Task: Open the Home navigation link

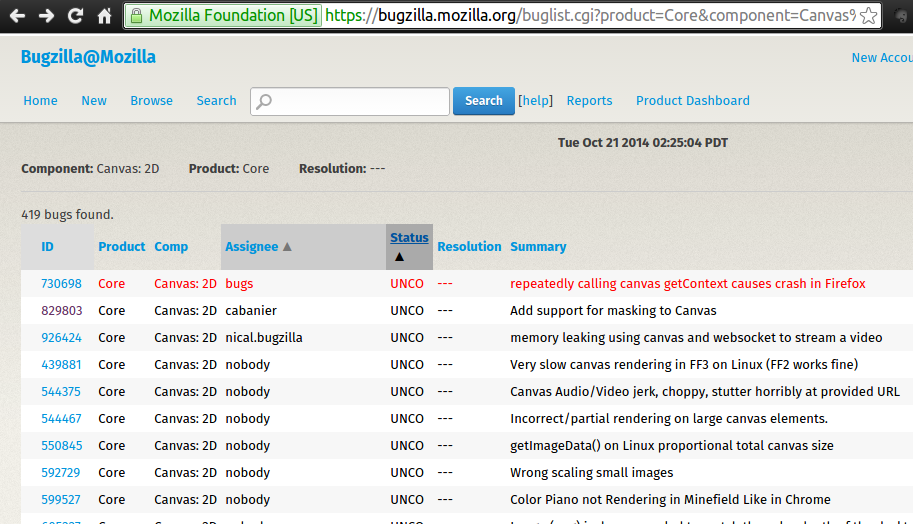Action: [40, 101]
